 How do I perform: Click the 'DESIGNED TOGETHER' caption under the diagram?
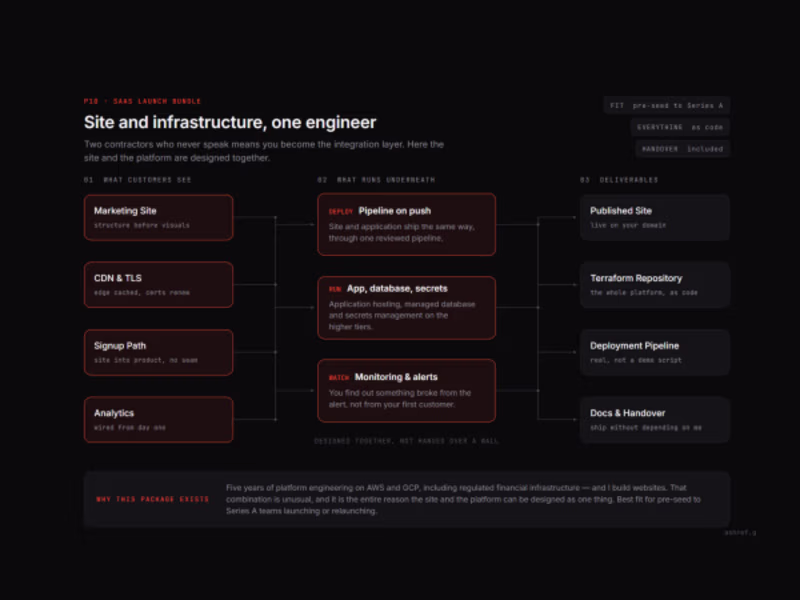(x=406, y=441)
